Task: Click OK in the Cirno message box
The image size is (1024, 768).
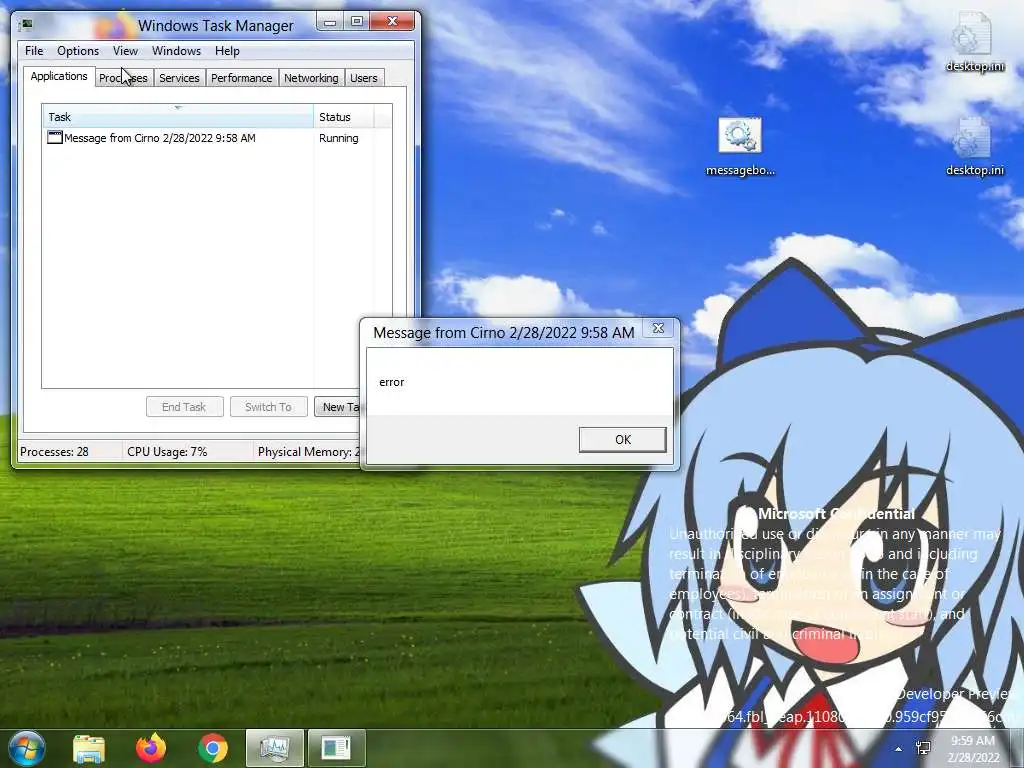Action: [622, 440]
